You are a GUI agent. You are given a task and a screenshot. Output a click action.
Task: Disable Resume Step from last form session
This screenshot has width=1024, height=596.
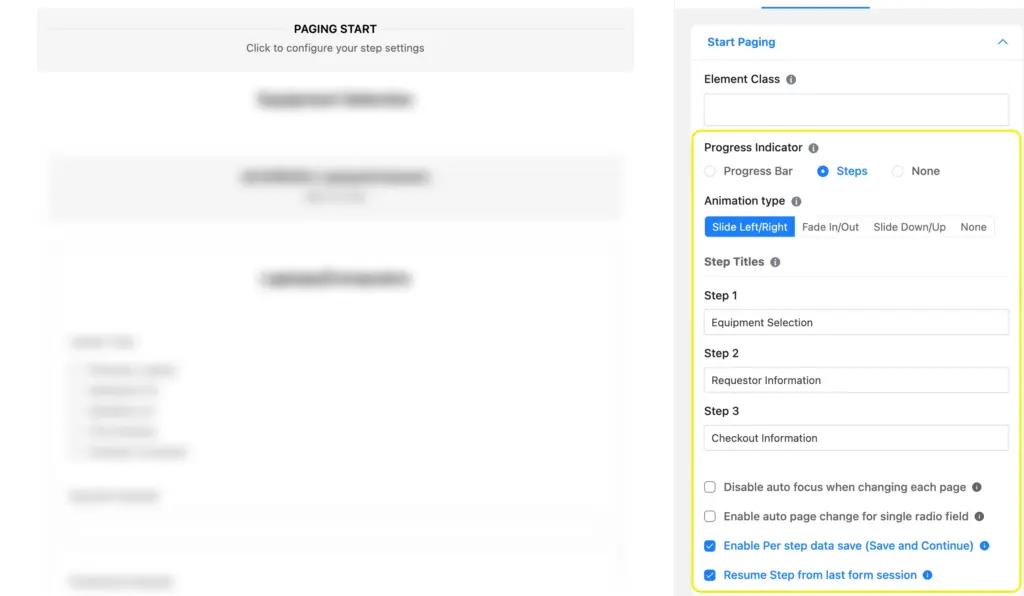click(x=710, y=574)
